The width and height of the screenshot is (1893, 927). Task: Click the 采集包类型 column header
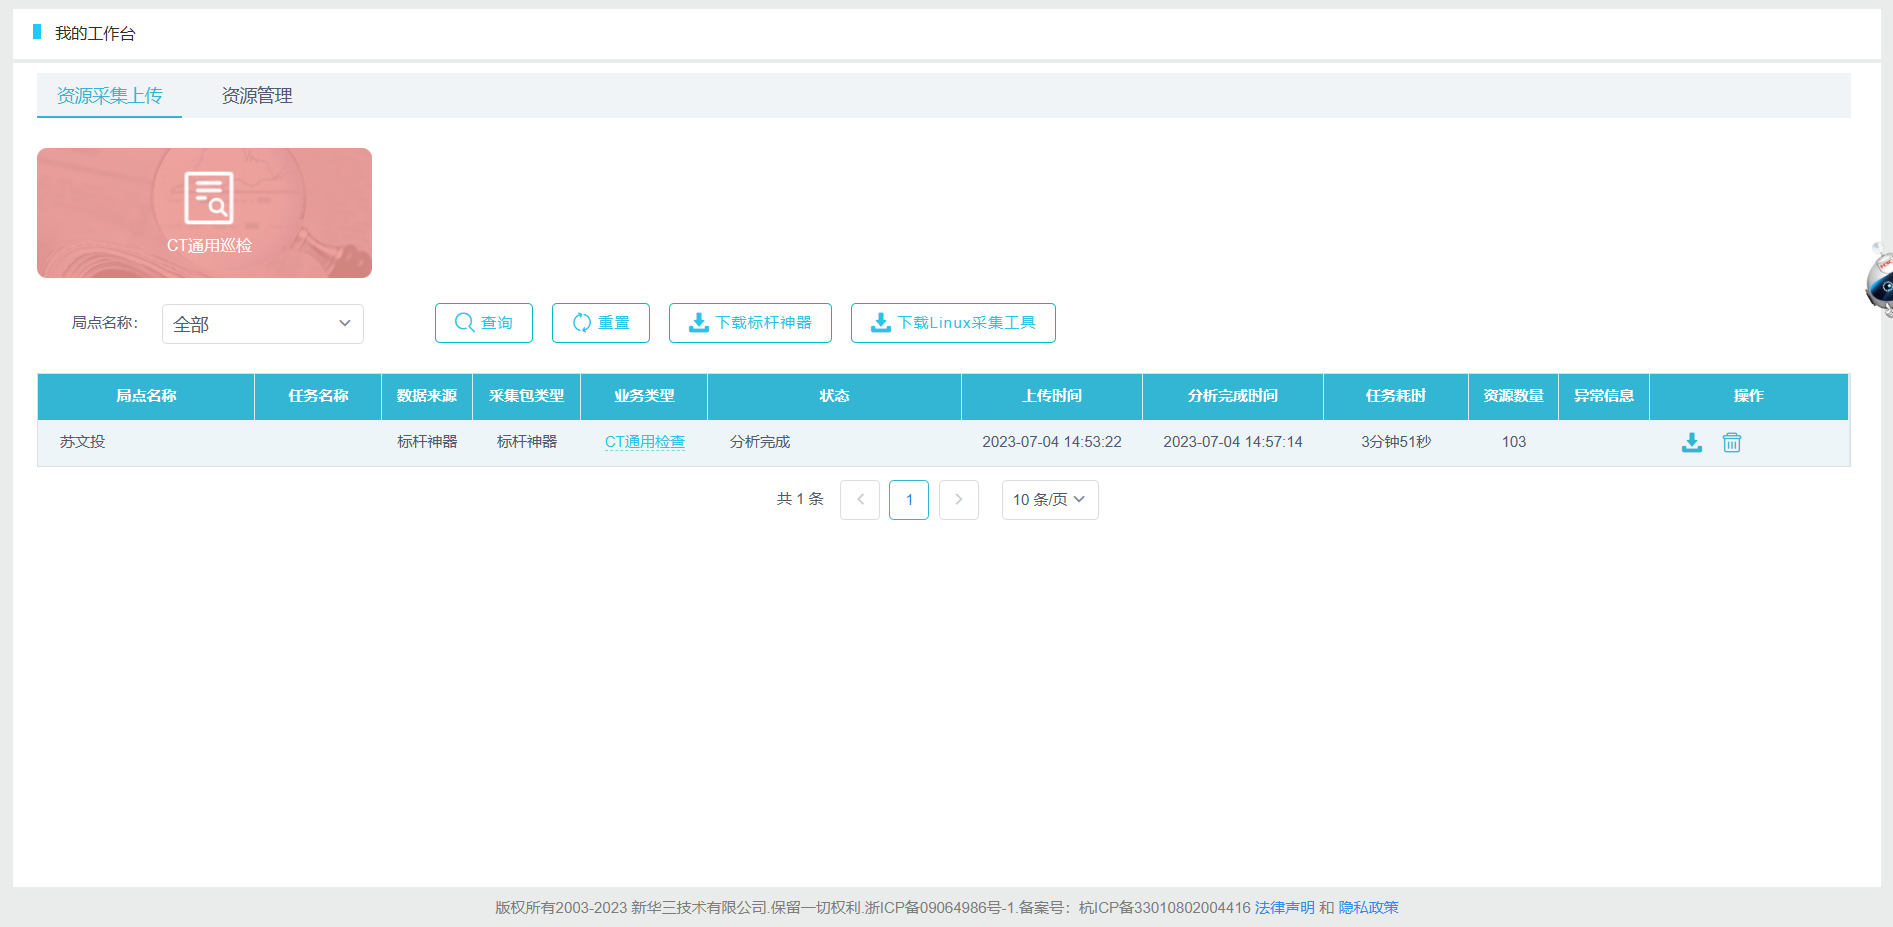coord(527,396)
